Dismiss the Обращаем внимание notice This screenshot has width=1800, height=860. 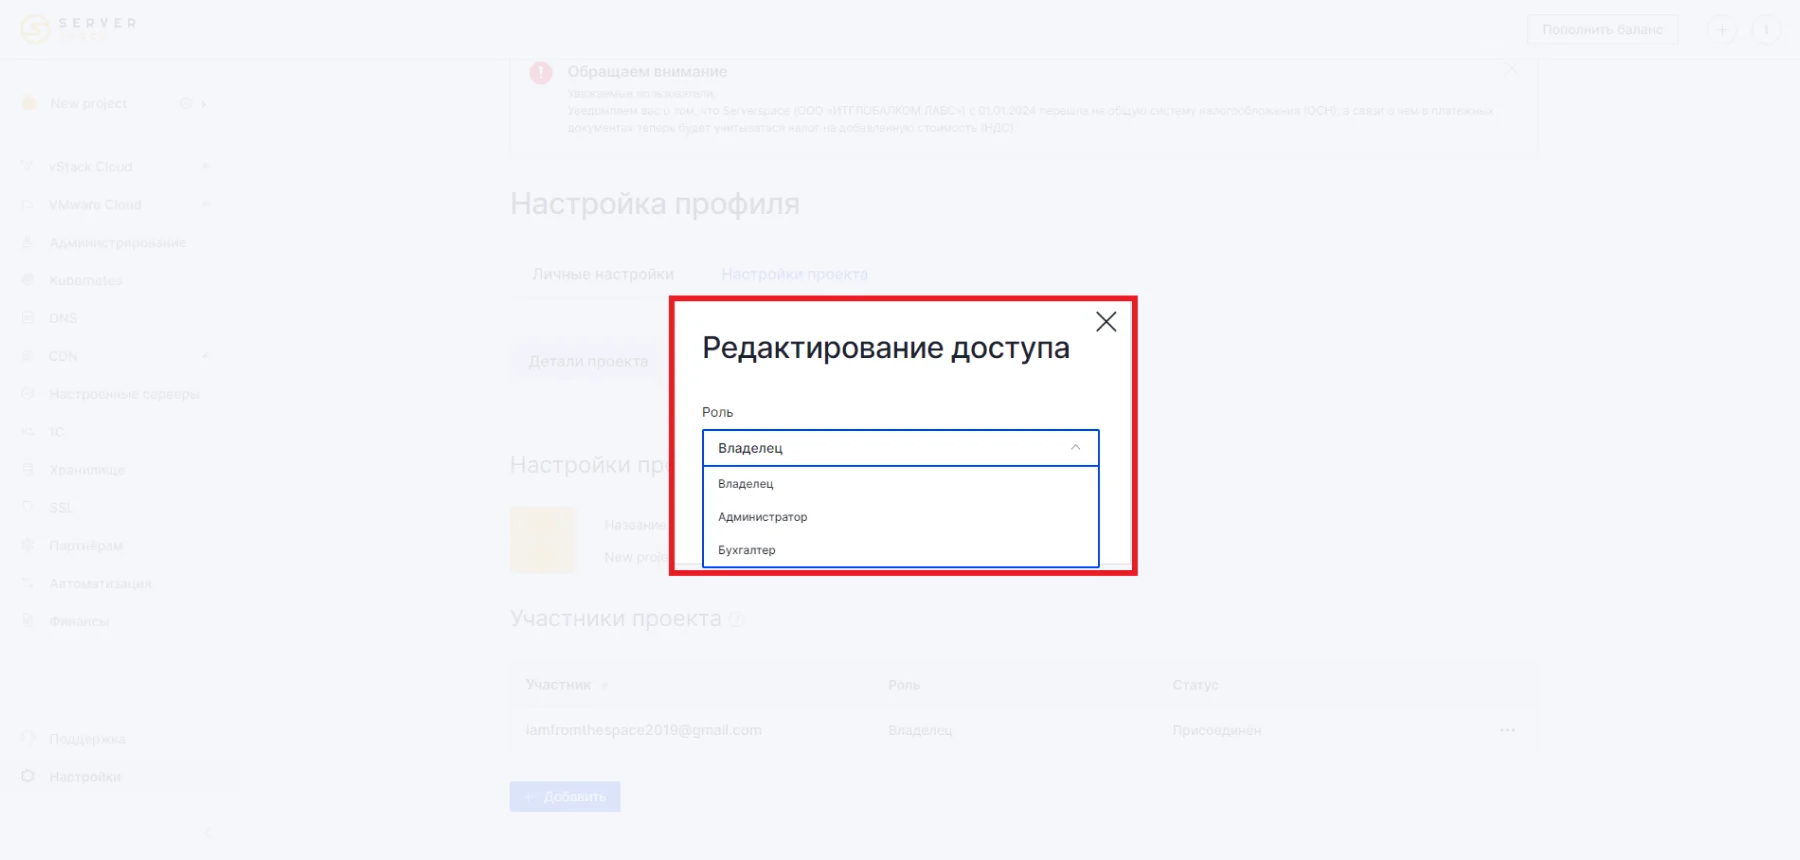pos(1512,70)
